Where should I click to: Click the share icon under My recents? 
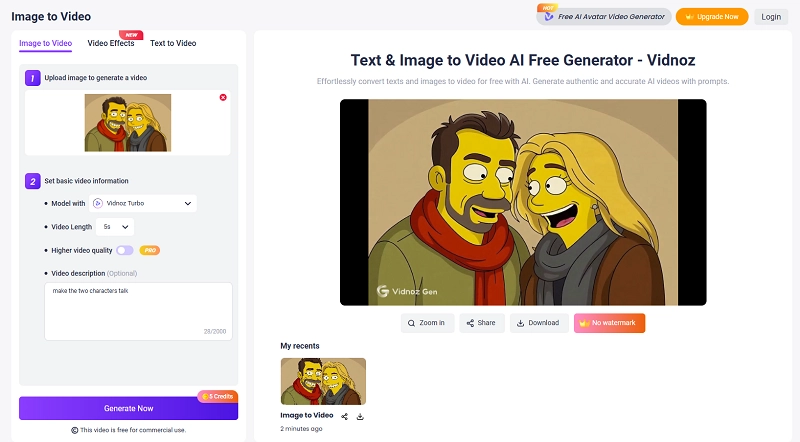(x=344, y=416)
